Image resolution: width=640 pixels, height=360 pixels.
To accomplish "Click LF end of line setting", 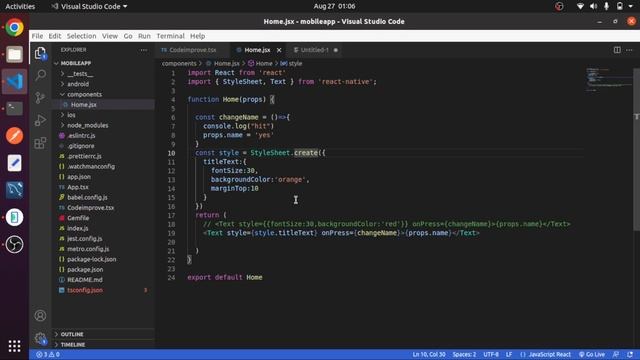I will (509, 355).
